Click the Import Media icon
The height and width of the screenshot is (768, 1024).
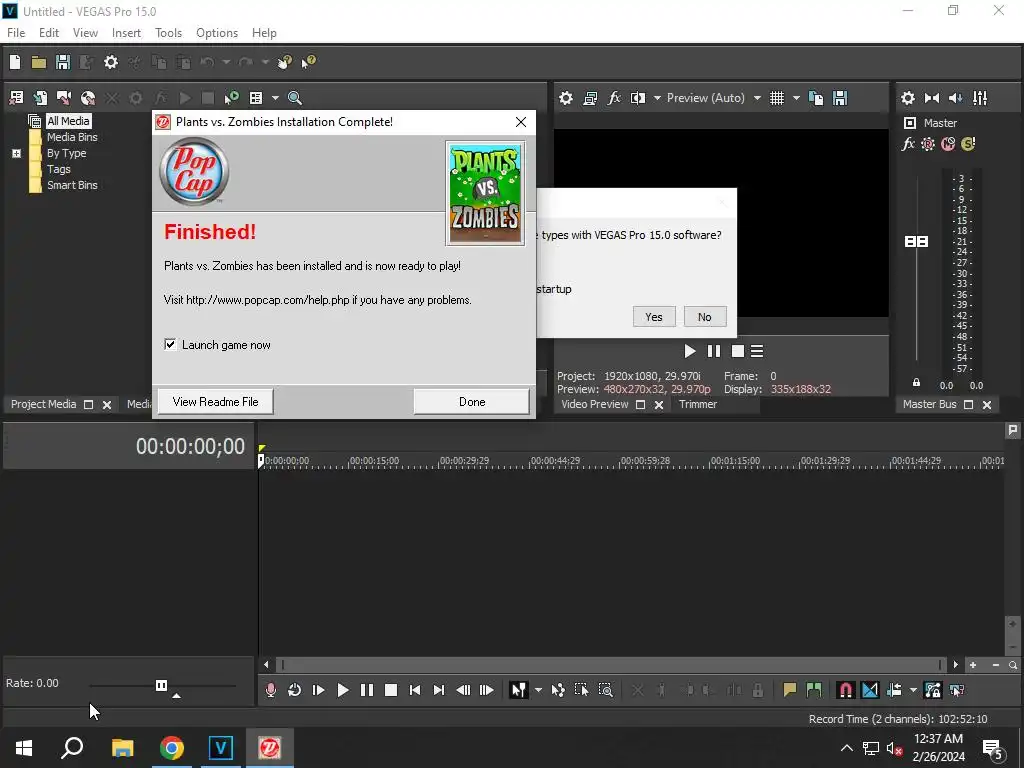[x=40, y=98]
